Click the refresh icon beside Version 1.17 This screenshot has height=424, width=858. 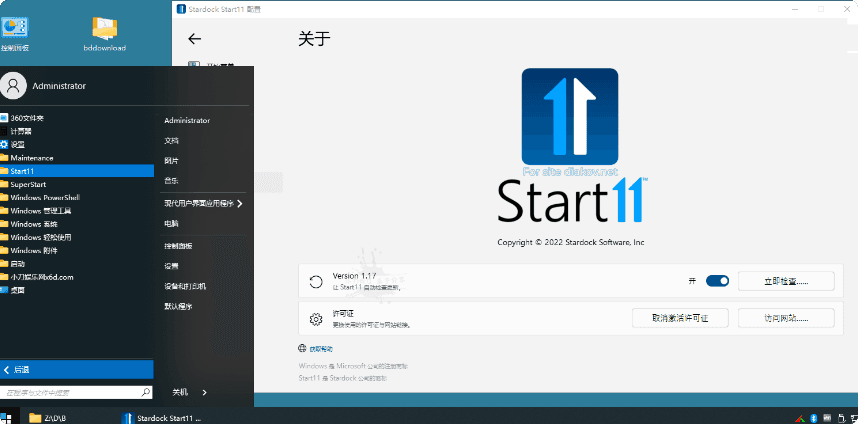(316, 282)
